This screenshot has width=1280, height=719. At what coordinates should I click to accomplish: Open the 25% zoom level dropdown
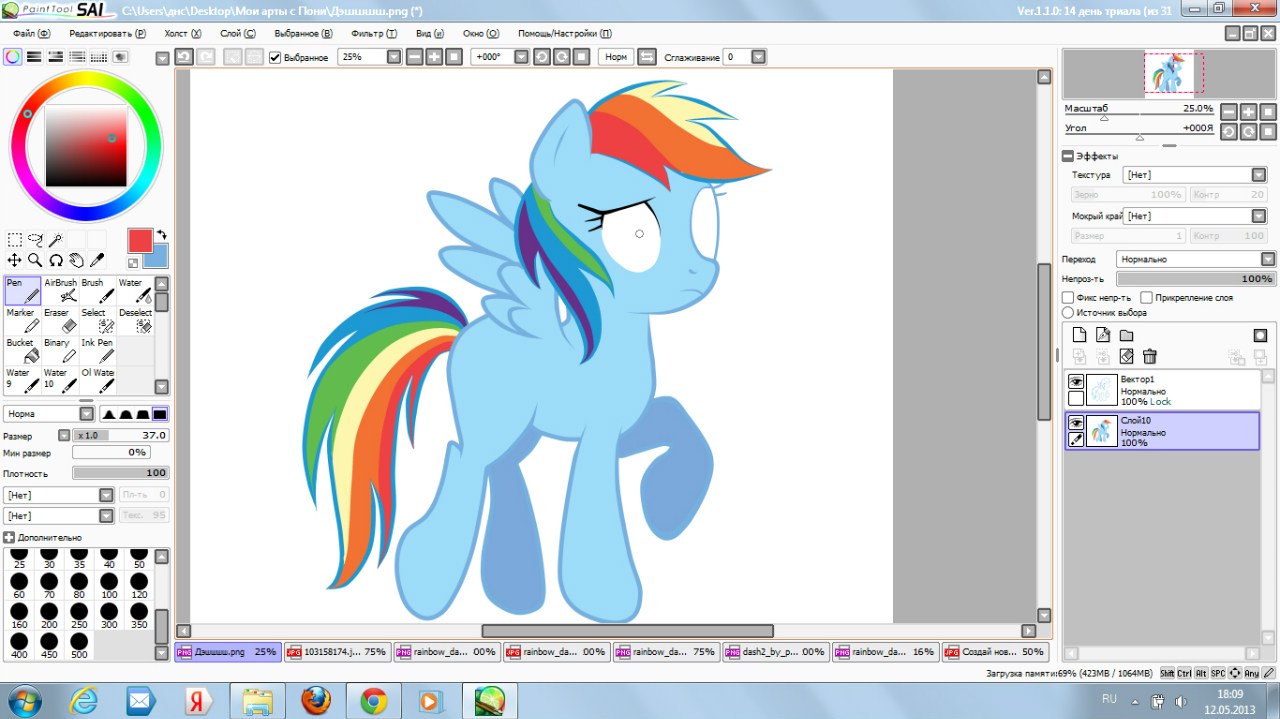pyautogui.click(x=394, y=57)
